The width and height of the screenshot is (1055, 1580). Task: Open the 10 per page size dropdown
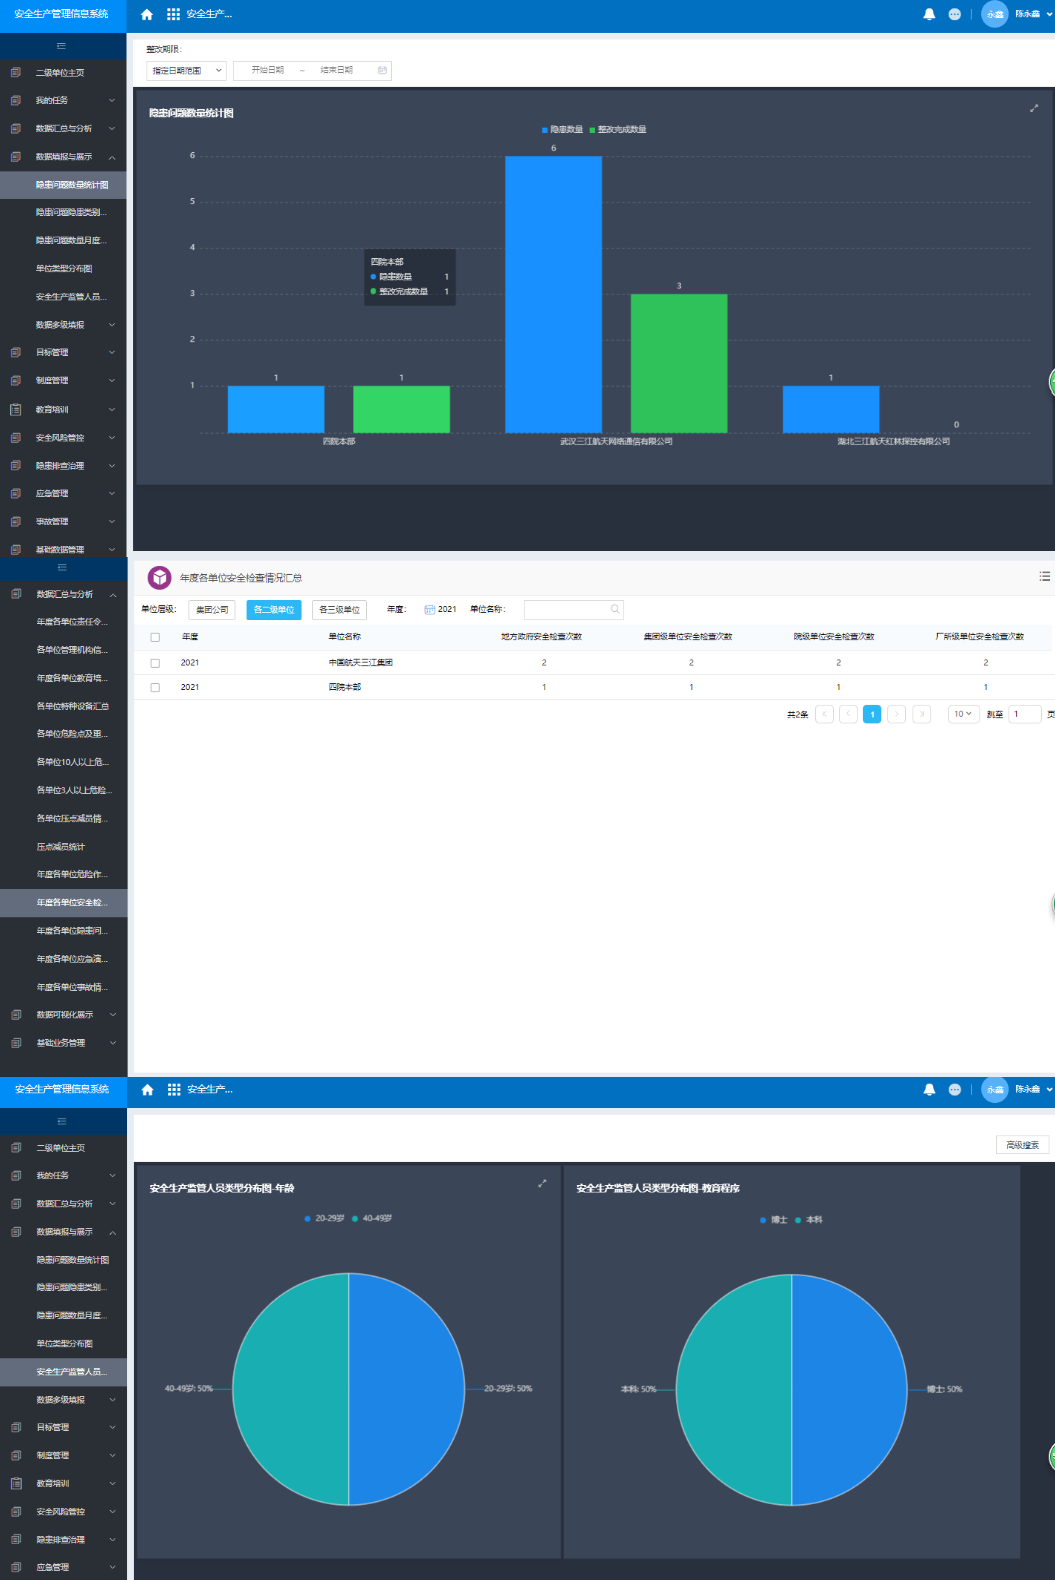(x=963, y=714)
